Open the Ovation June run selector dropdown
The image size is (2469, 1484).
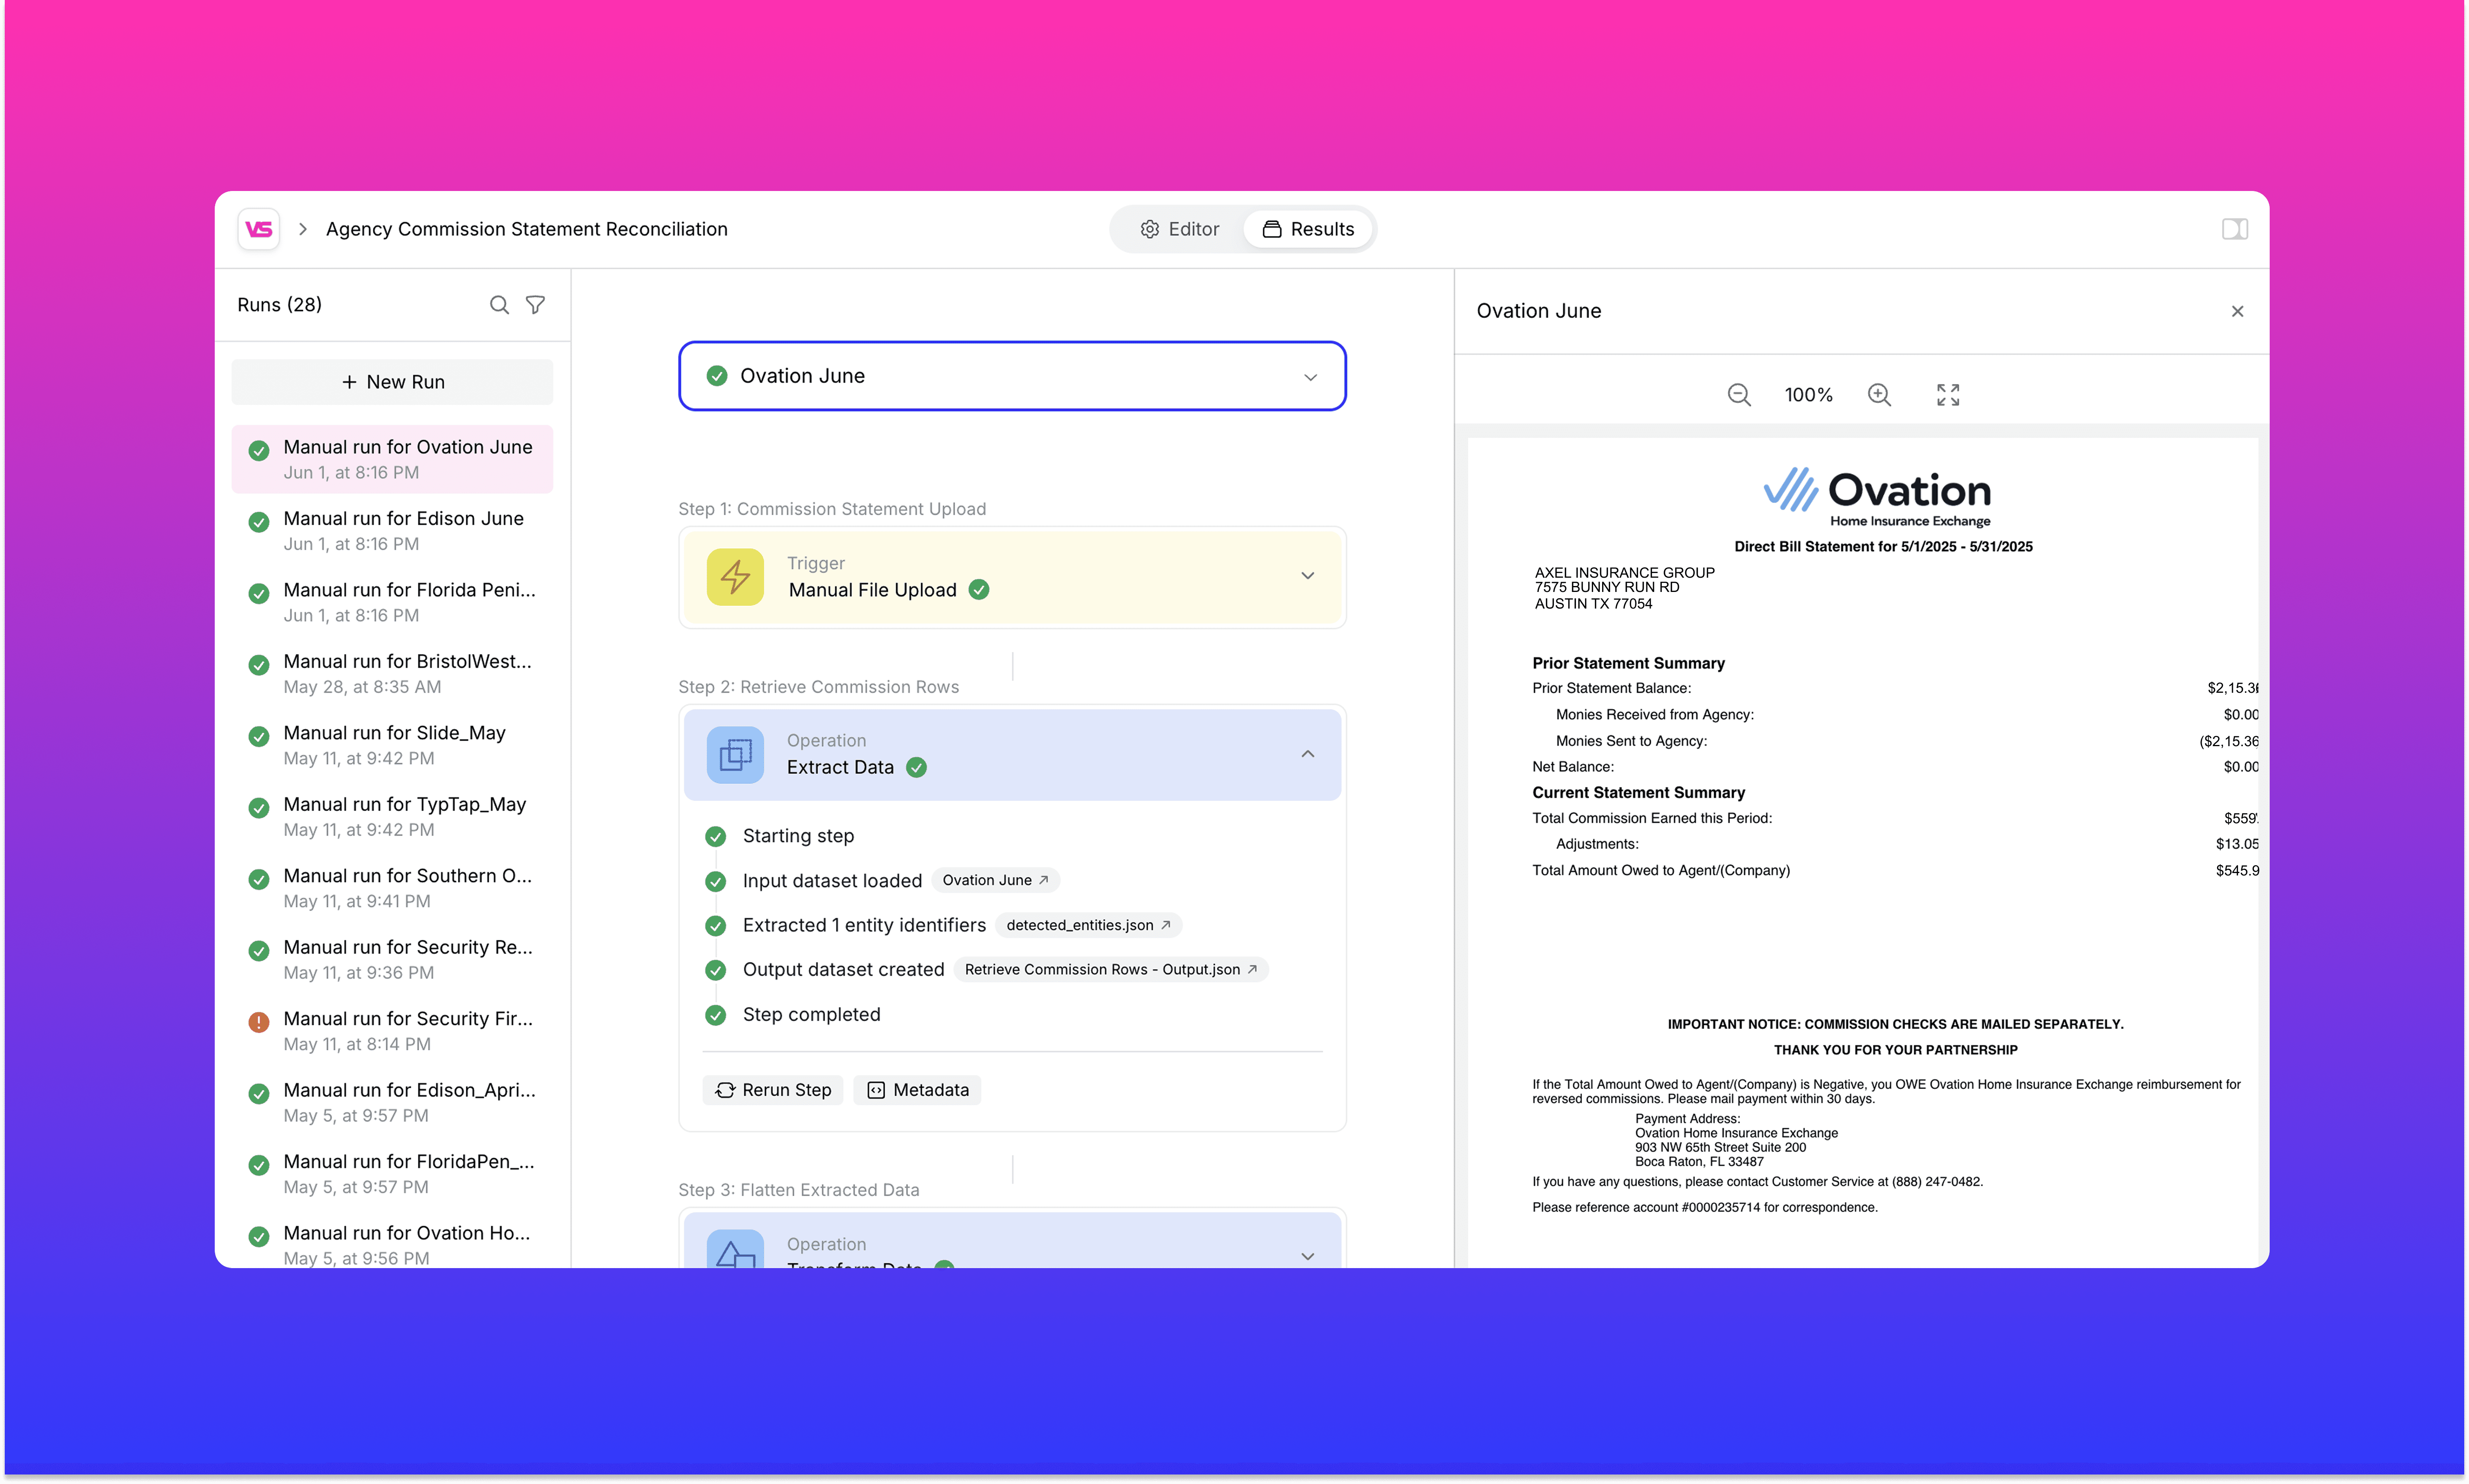pos(1012,376)
